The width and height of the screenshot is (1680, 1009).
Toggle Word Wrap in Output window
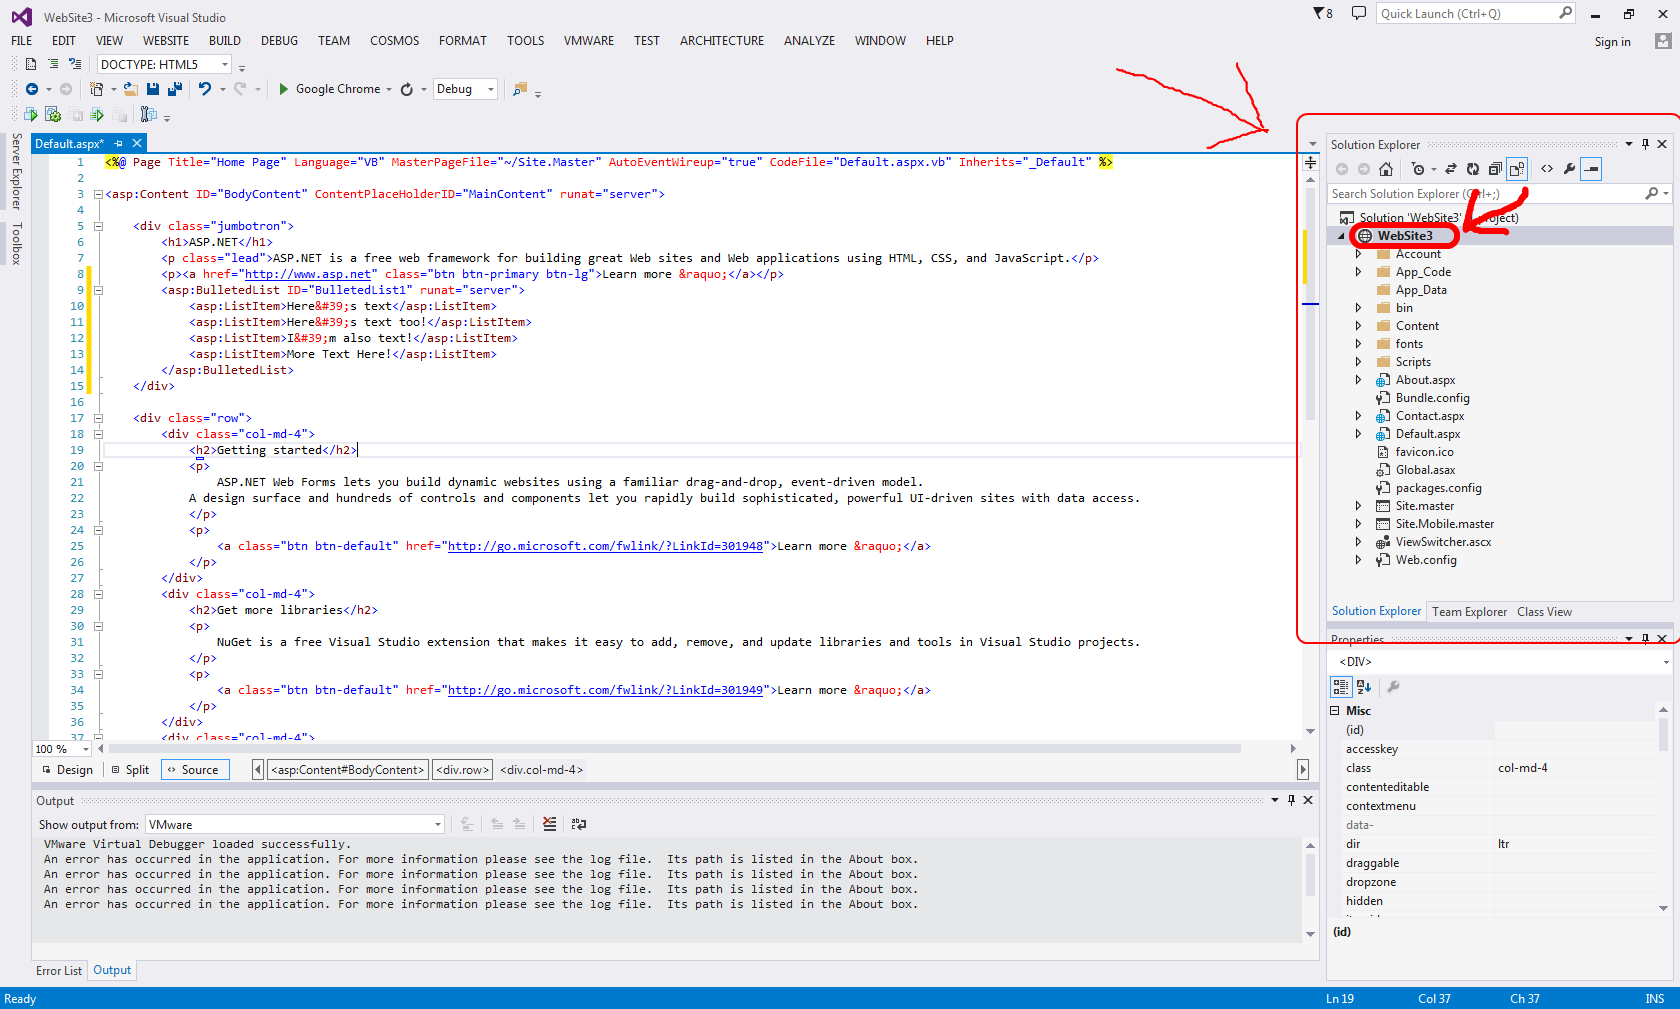pos(579,824)
